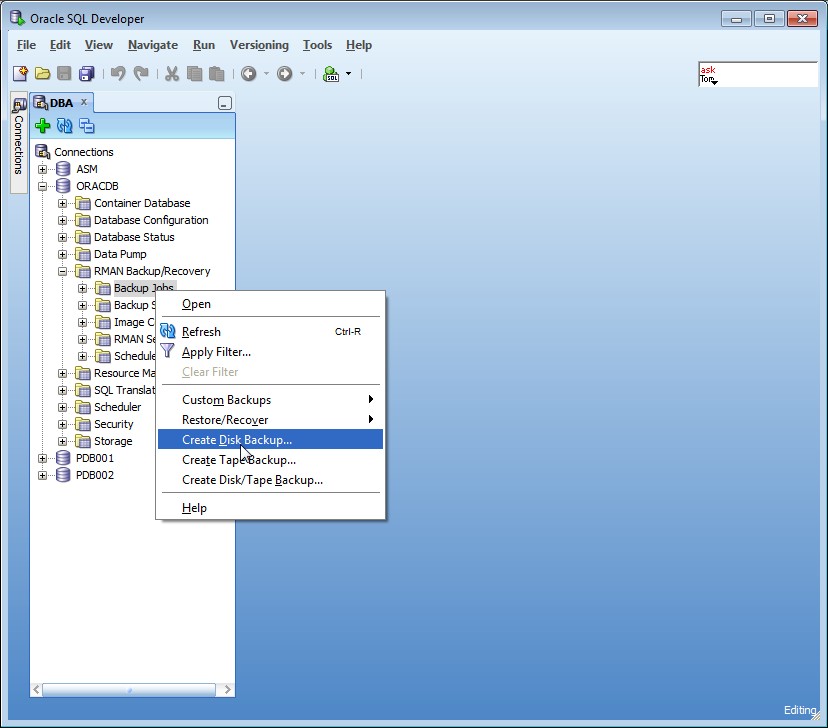Click the Collapse All icon in the DBA panel

coord(87,126)
